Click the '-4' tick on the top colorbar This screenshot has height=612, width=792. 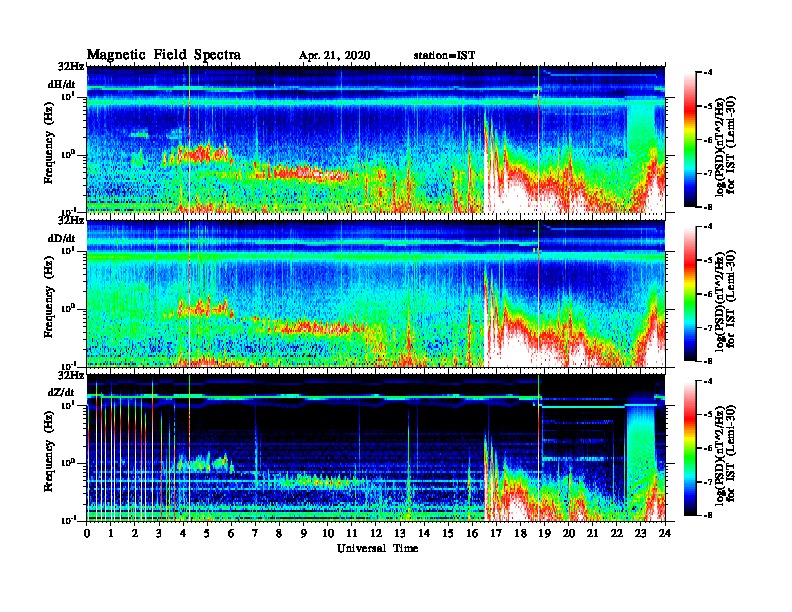pos(709,73)
